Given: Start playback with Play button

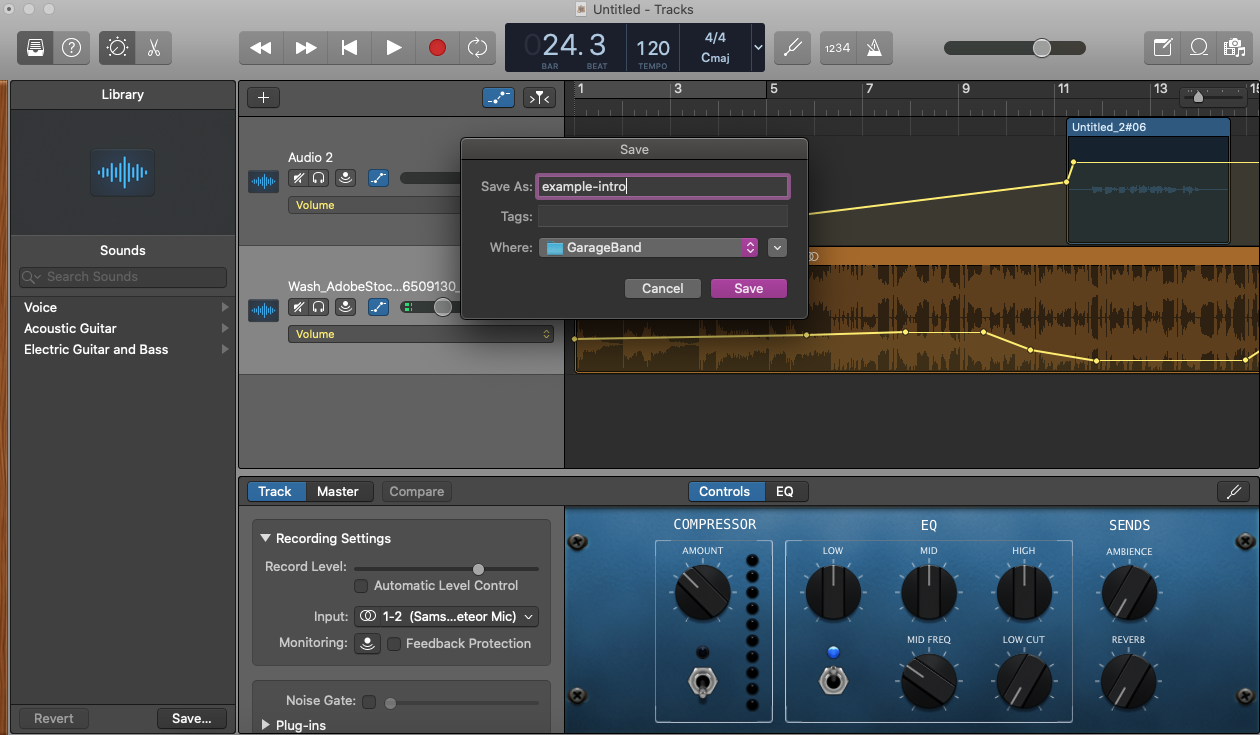Looking at the screenshot, I should tap(393, 48).
